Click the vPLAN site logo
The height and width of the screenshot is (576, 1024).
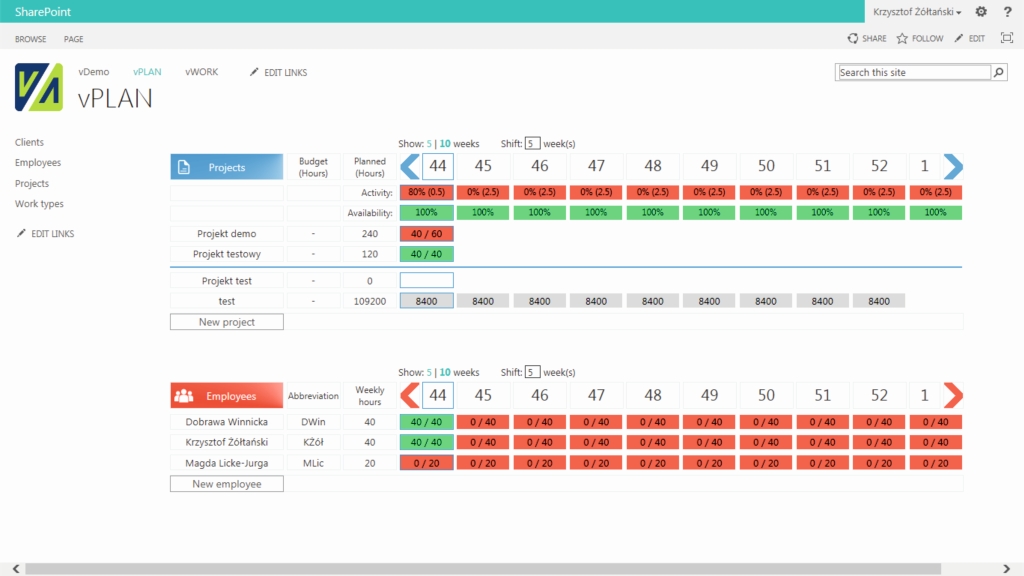[39, 87]
